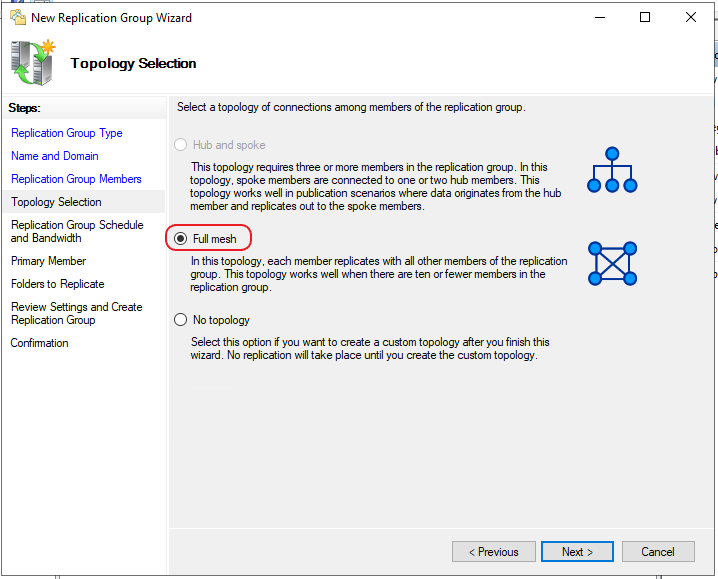Image resolution: width=718 pixels, height=579 pixels.
Task: Click the Hub and spoke description paragraph
Action: click(375, 186)
